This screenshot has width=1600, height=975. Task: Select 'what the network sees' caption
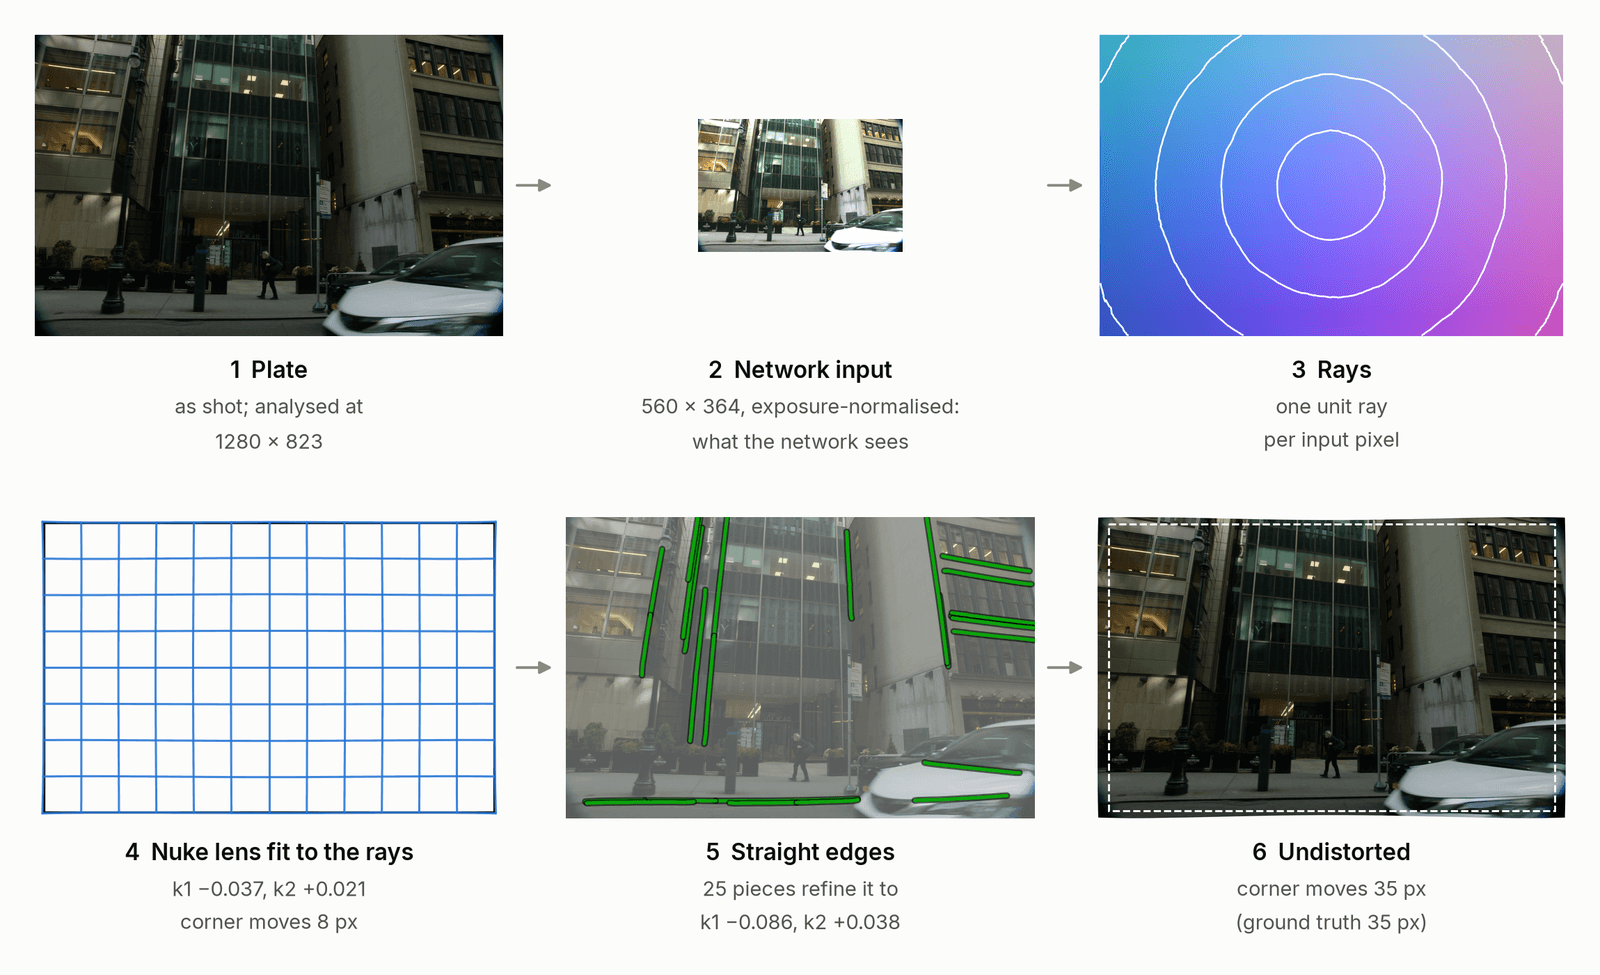[800, 442]
